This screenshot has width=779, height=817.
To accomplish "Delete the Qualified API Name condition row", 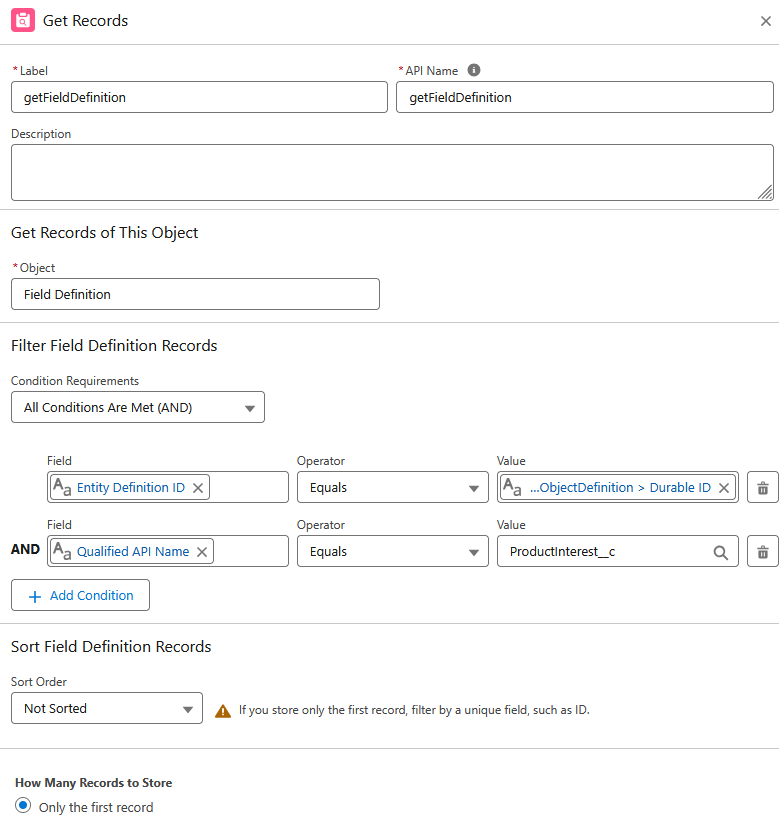I will pyautogui.click(x=763, y=551).
